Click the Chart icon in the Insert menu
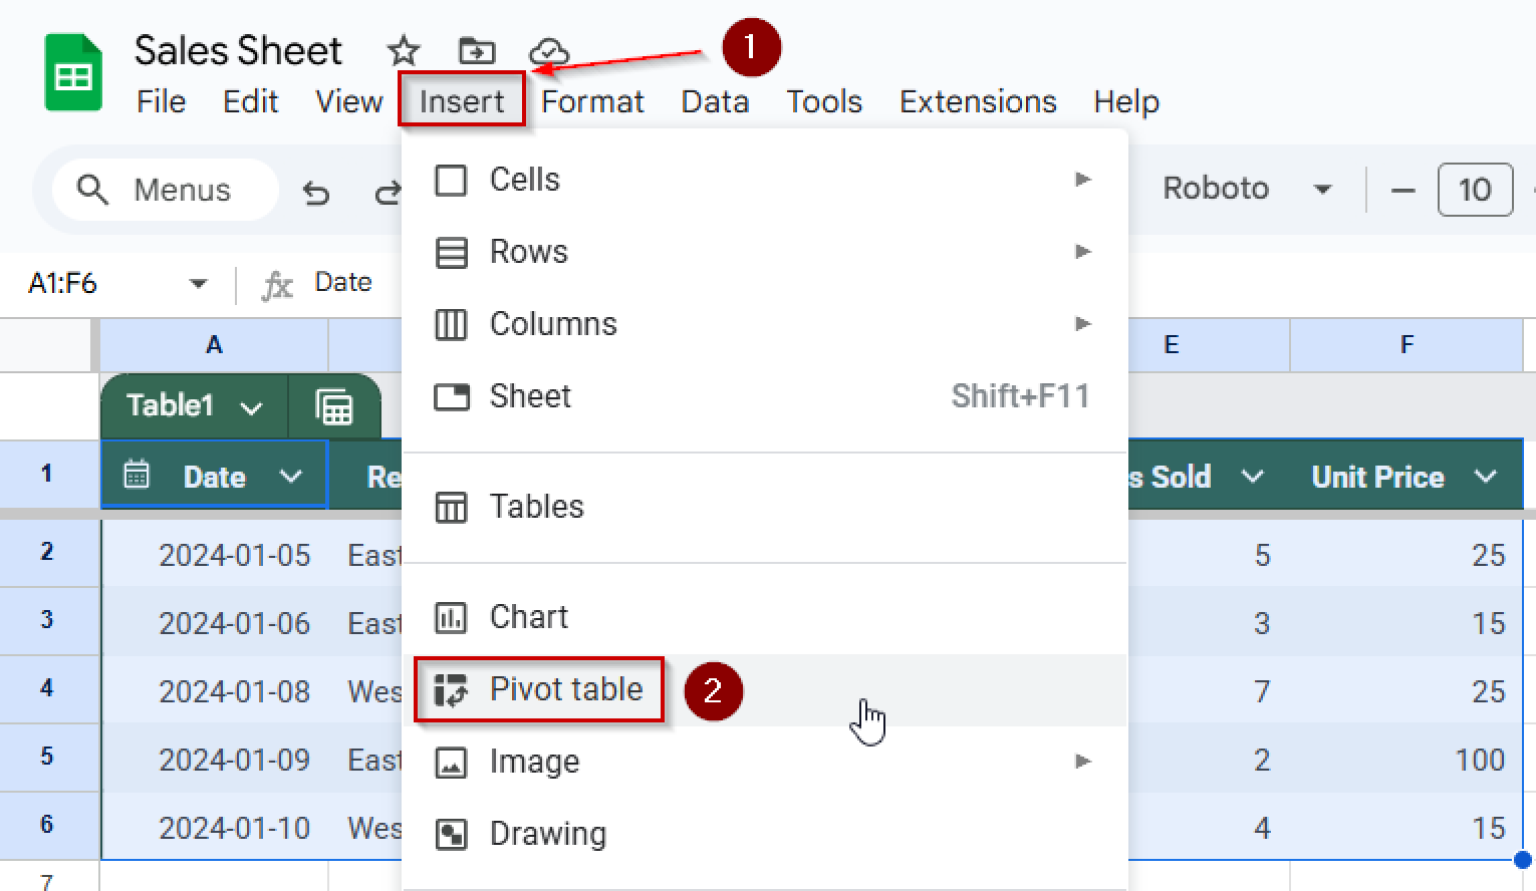This screenshot has height=891, width=1536. (452, 617)
